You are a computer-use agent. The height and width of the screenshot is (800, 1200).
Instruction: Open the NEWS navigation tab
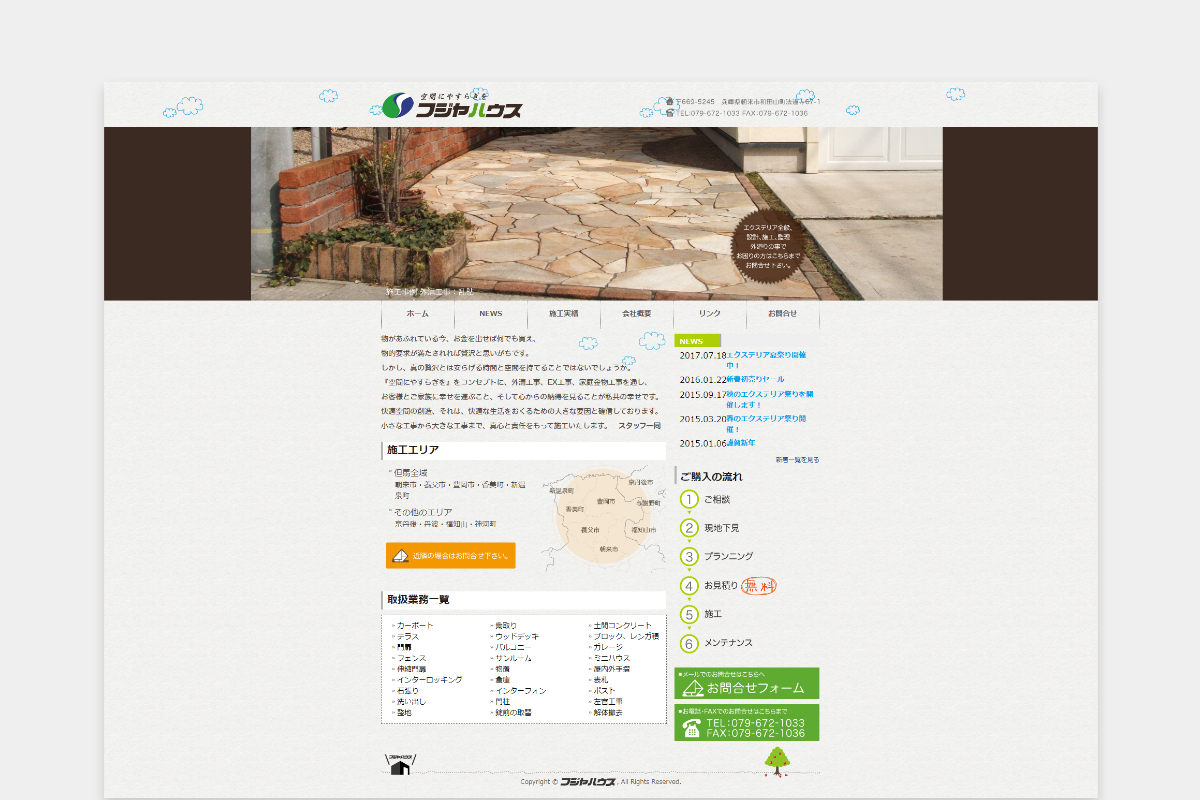[x=491, y=314]
